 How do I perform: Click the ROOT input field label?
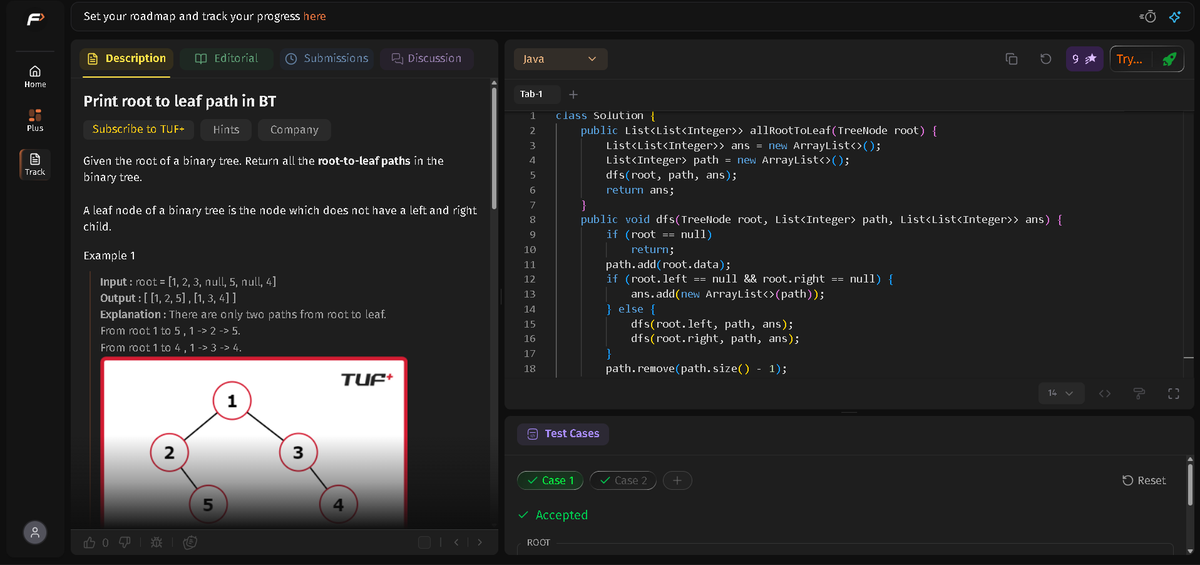(x=538, y=543)
